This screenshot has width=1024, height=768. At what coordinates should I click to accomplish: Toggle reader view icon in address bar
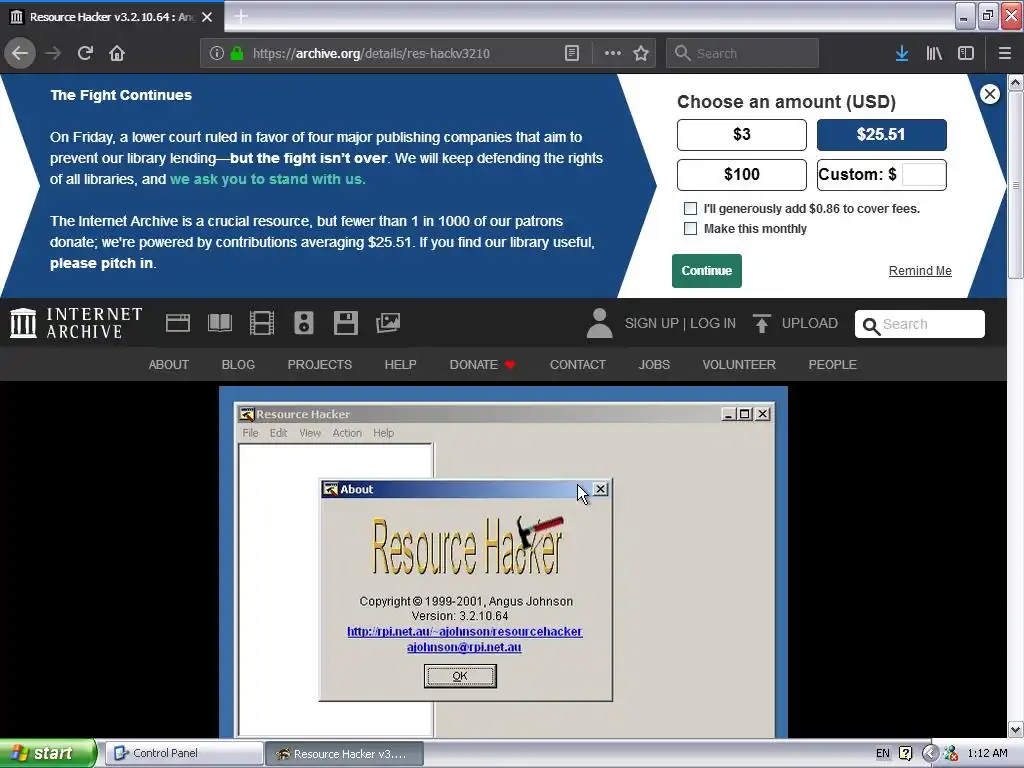point(571,53)
